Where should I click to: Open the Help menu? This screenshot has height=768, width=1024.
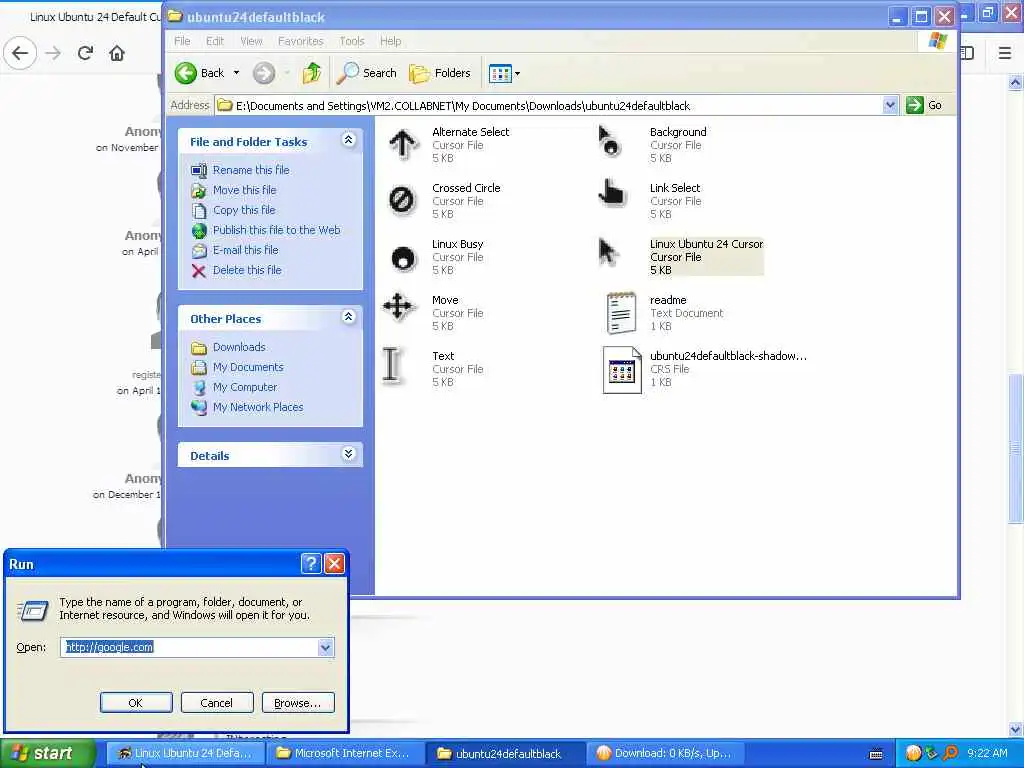391,41
